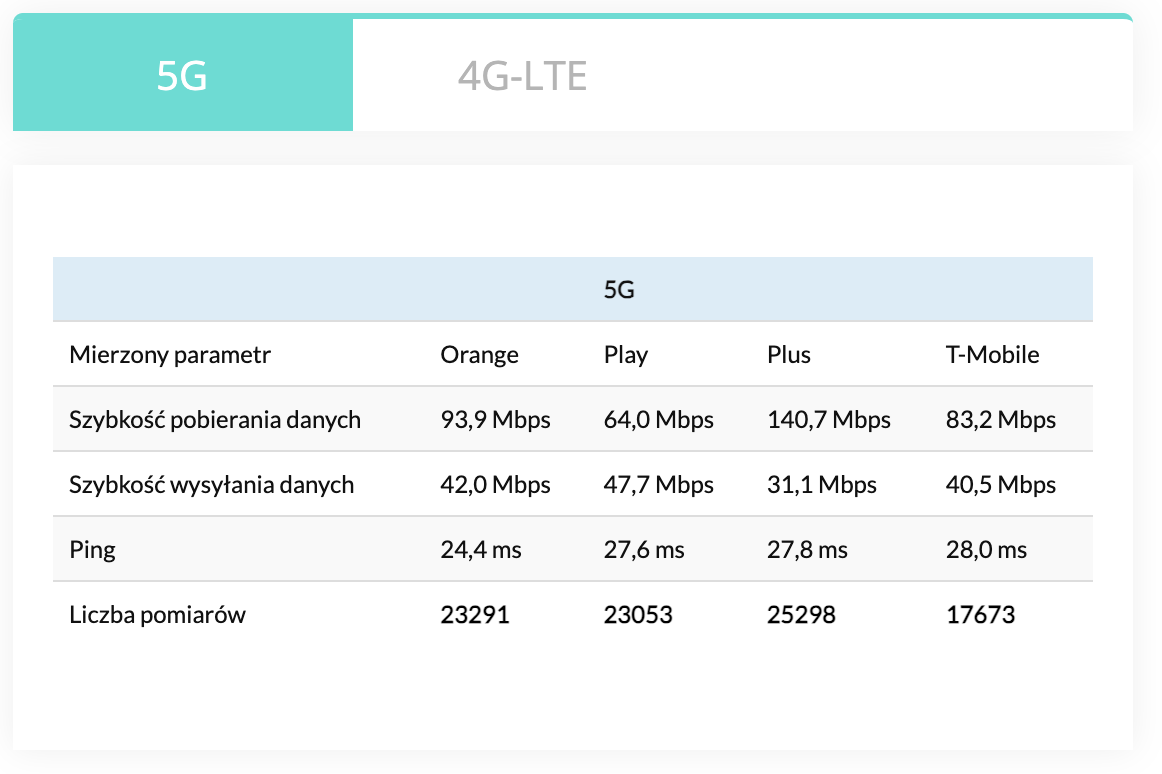
Task: Switch to the 4G-LTE tab
Action: pyautogui.click(x=522, y=76)
